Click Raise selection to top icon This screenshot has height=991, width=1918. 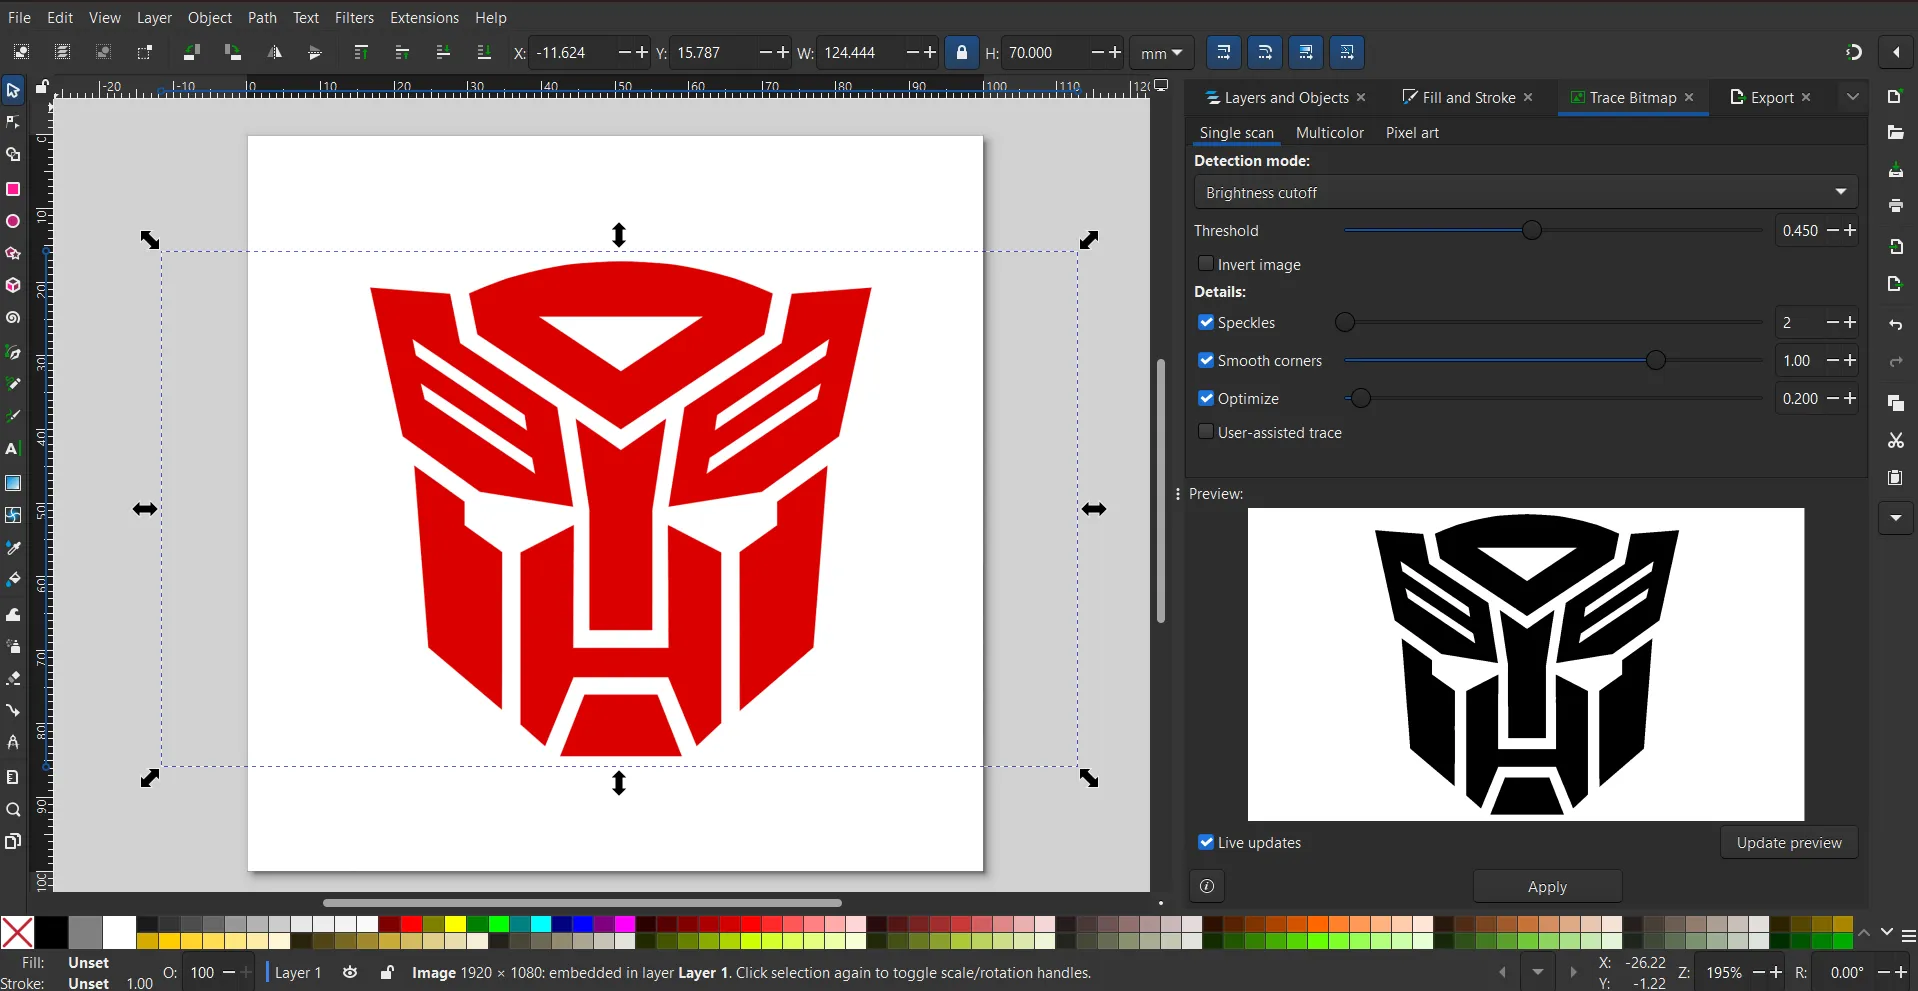tap(361, 52)
